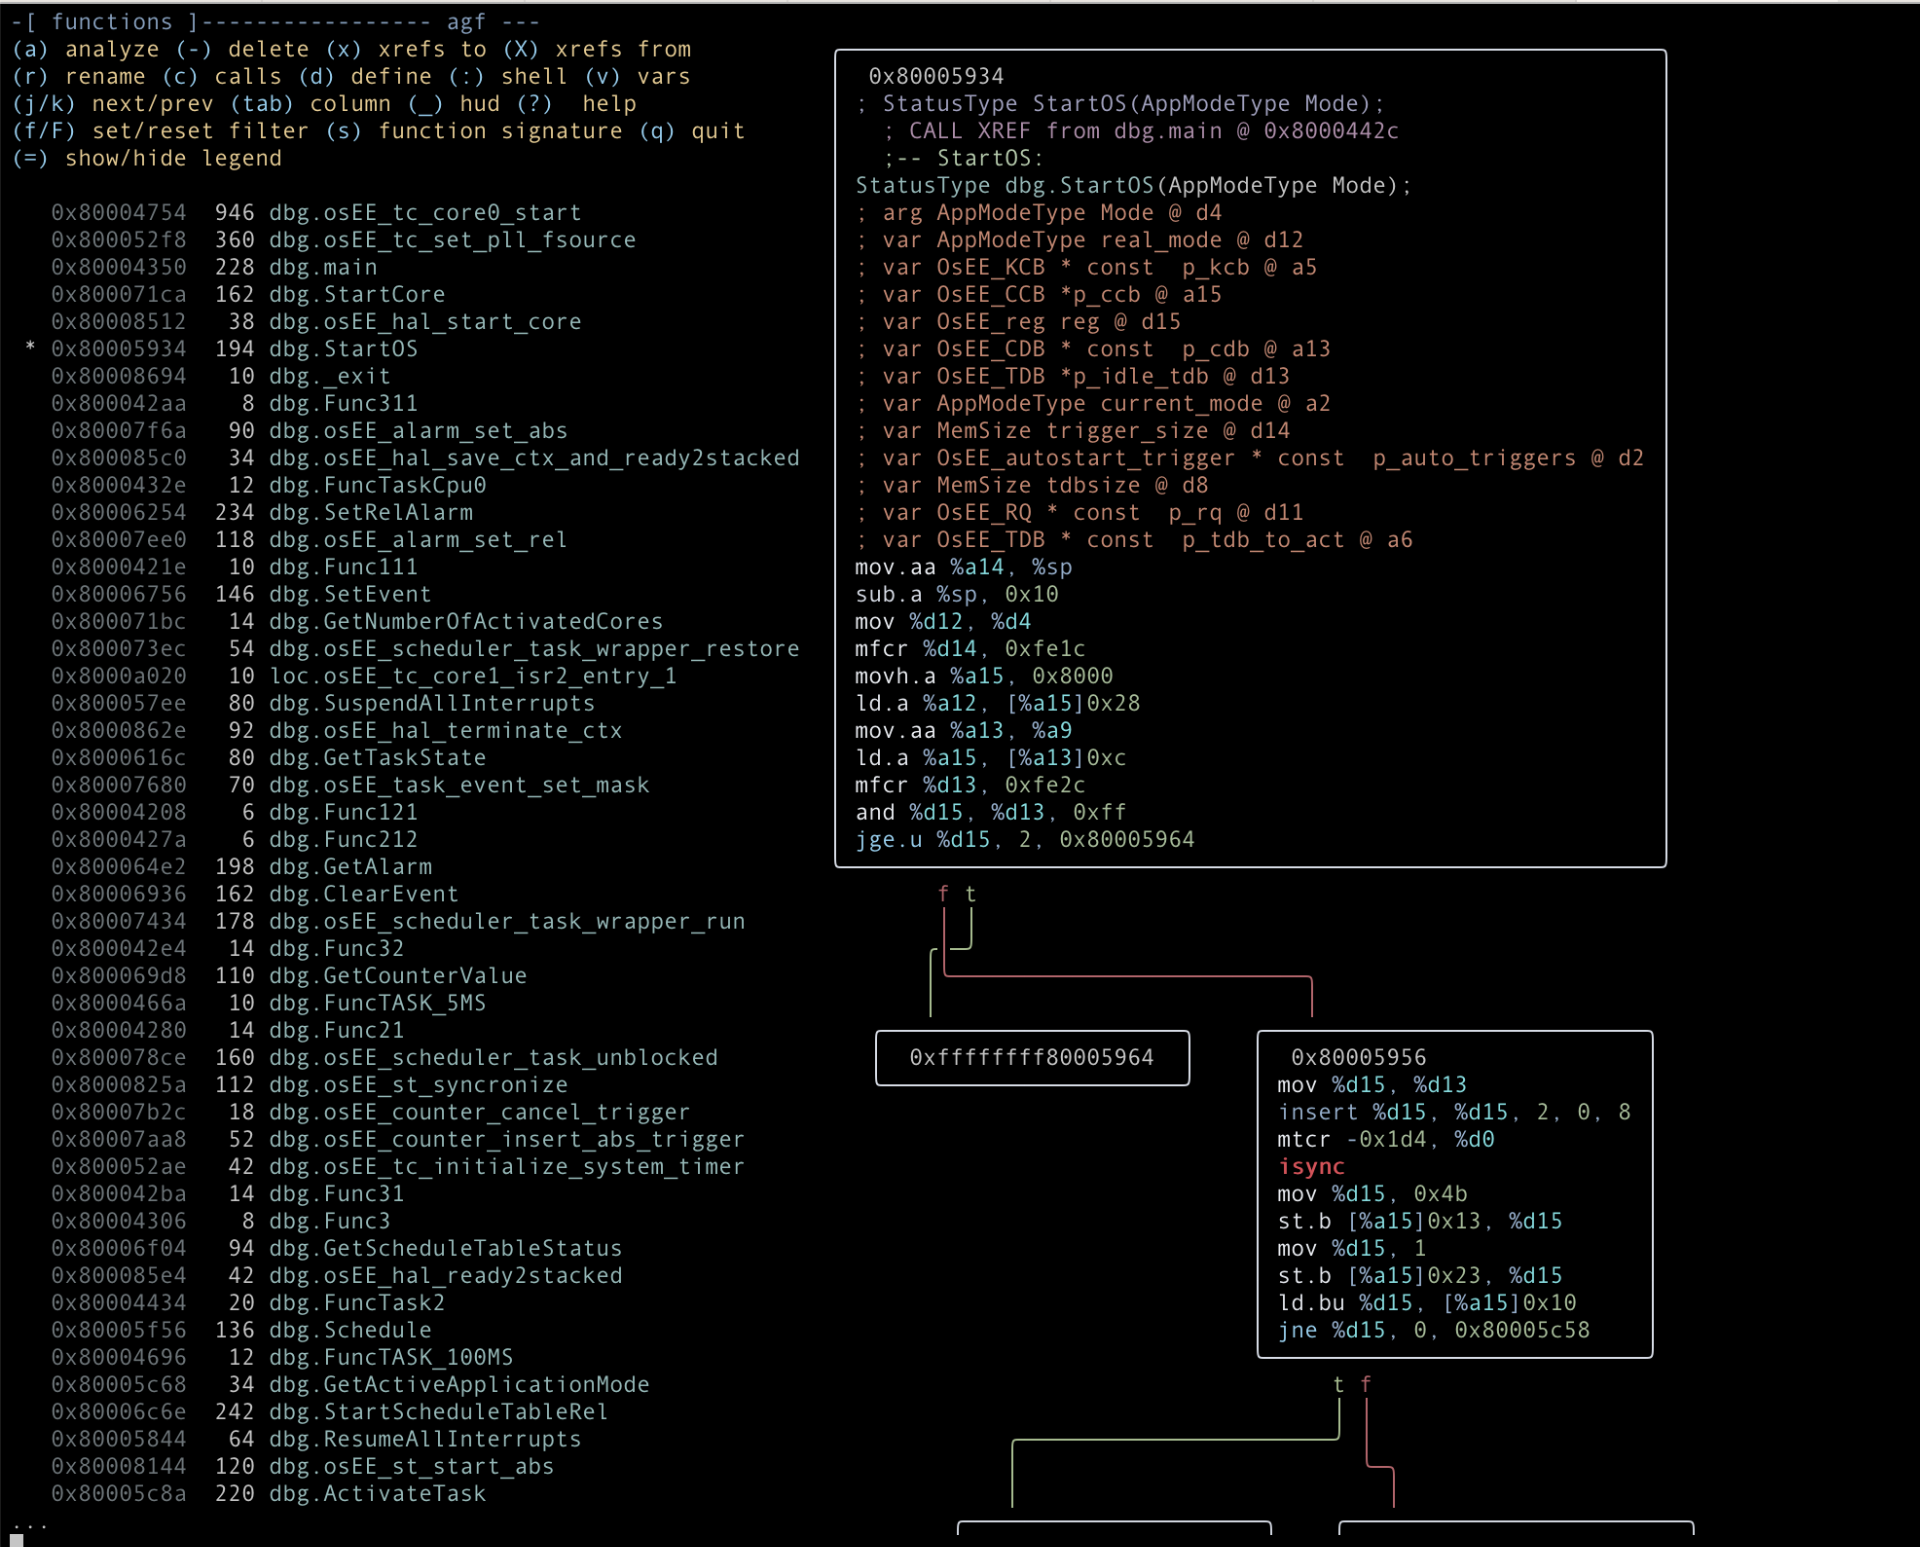Click dbg.FuncTaskCpu0 entry
This screenshot has width=1920, height=1547.
coord(268,485)
